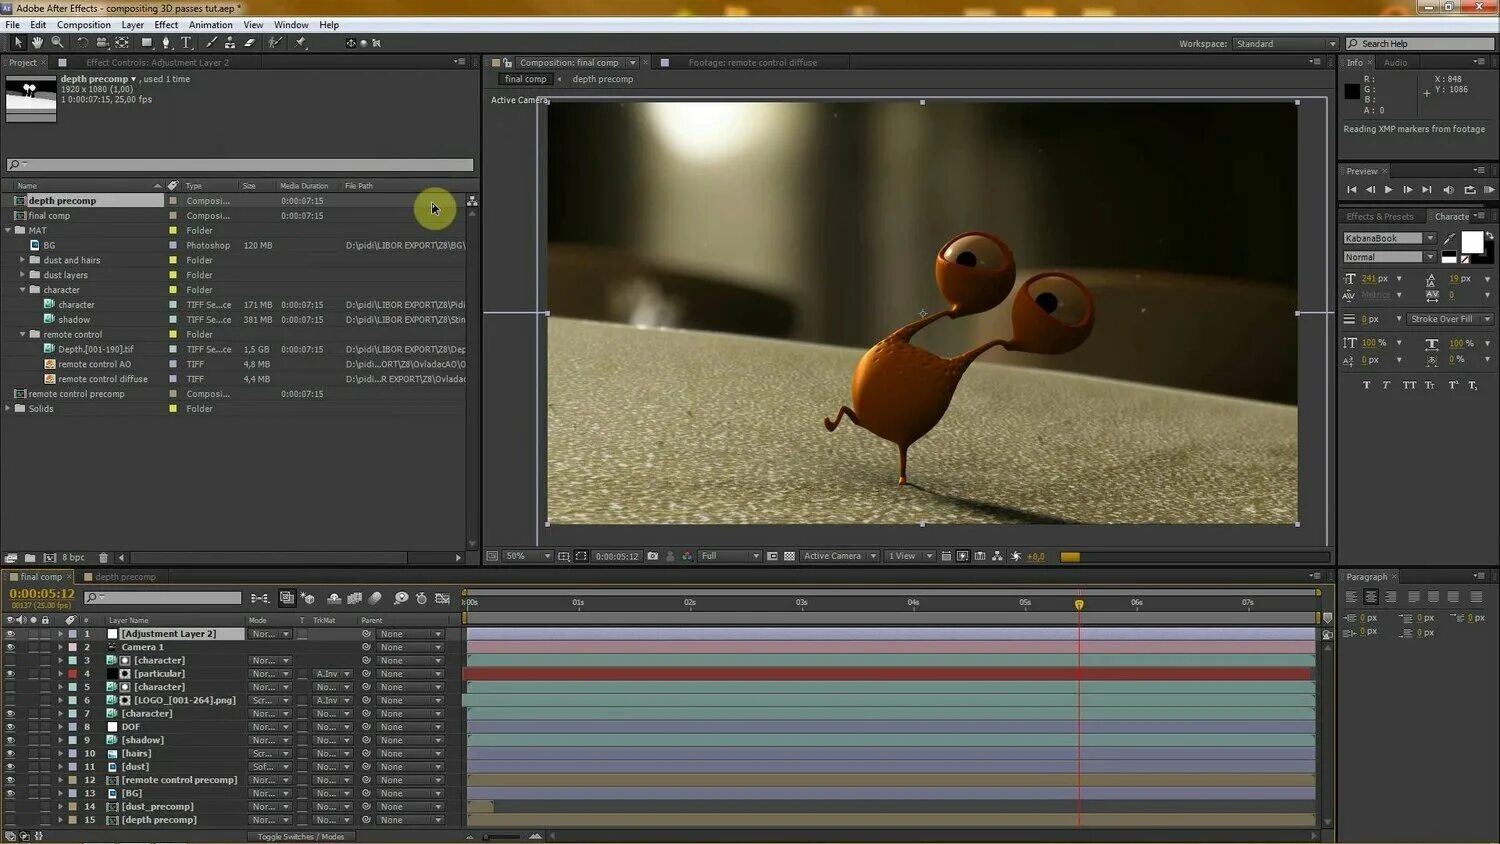The height and width of the screenshot is (844, 1500).
Task: Toggle Draft 3D in timeline
Action: coord(308,598)
